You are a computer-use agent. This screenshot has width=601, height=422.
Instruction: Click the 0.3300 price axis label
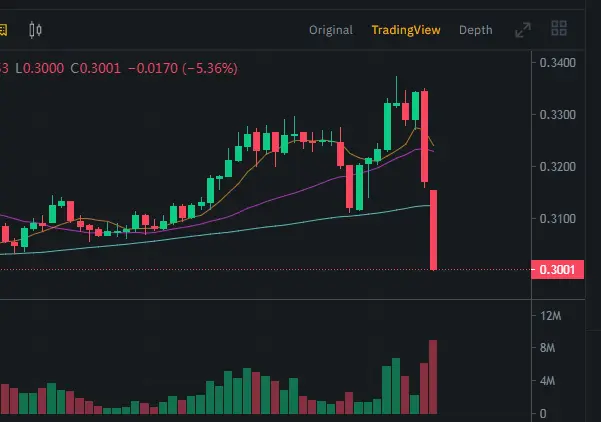point(557,115)
